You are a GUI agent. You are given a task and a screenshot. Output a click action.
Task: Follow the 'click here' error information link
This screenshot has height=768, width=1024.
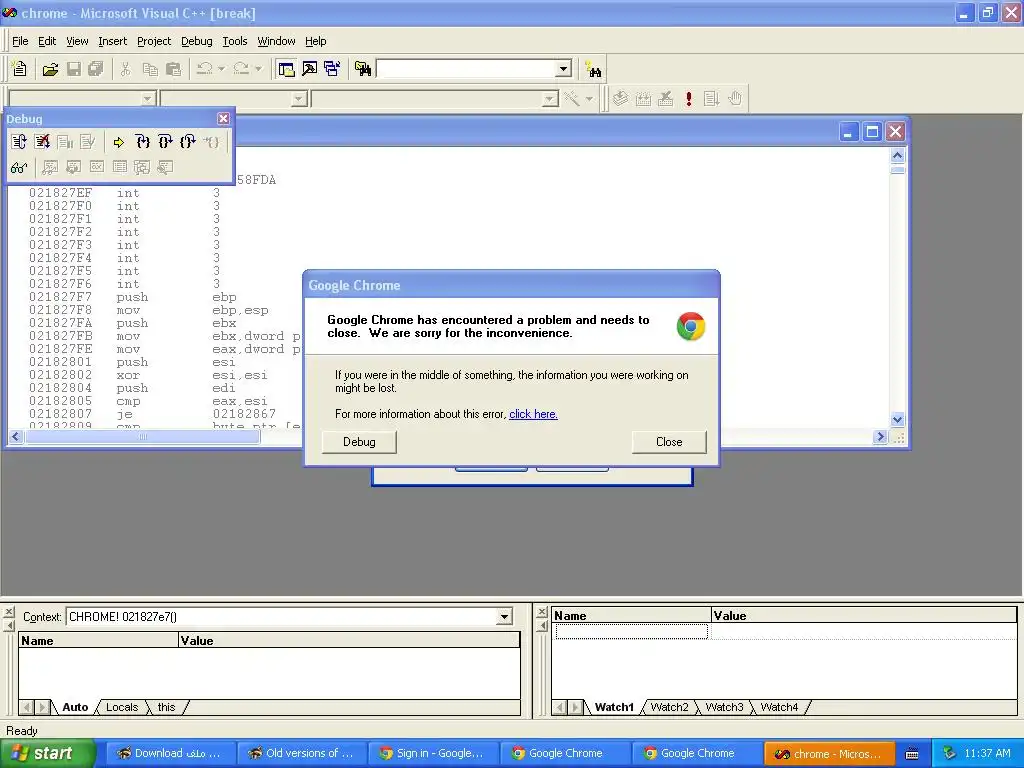[533, 414]
